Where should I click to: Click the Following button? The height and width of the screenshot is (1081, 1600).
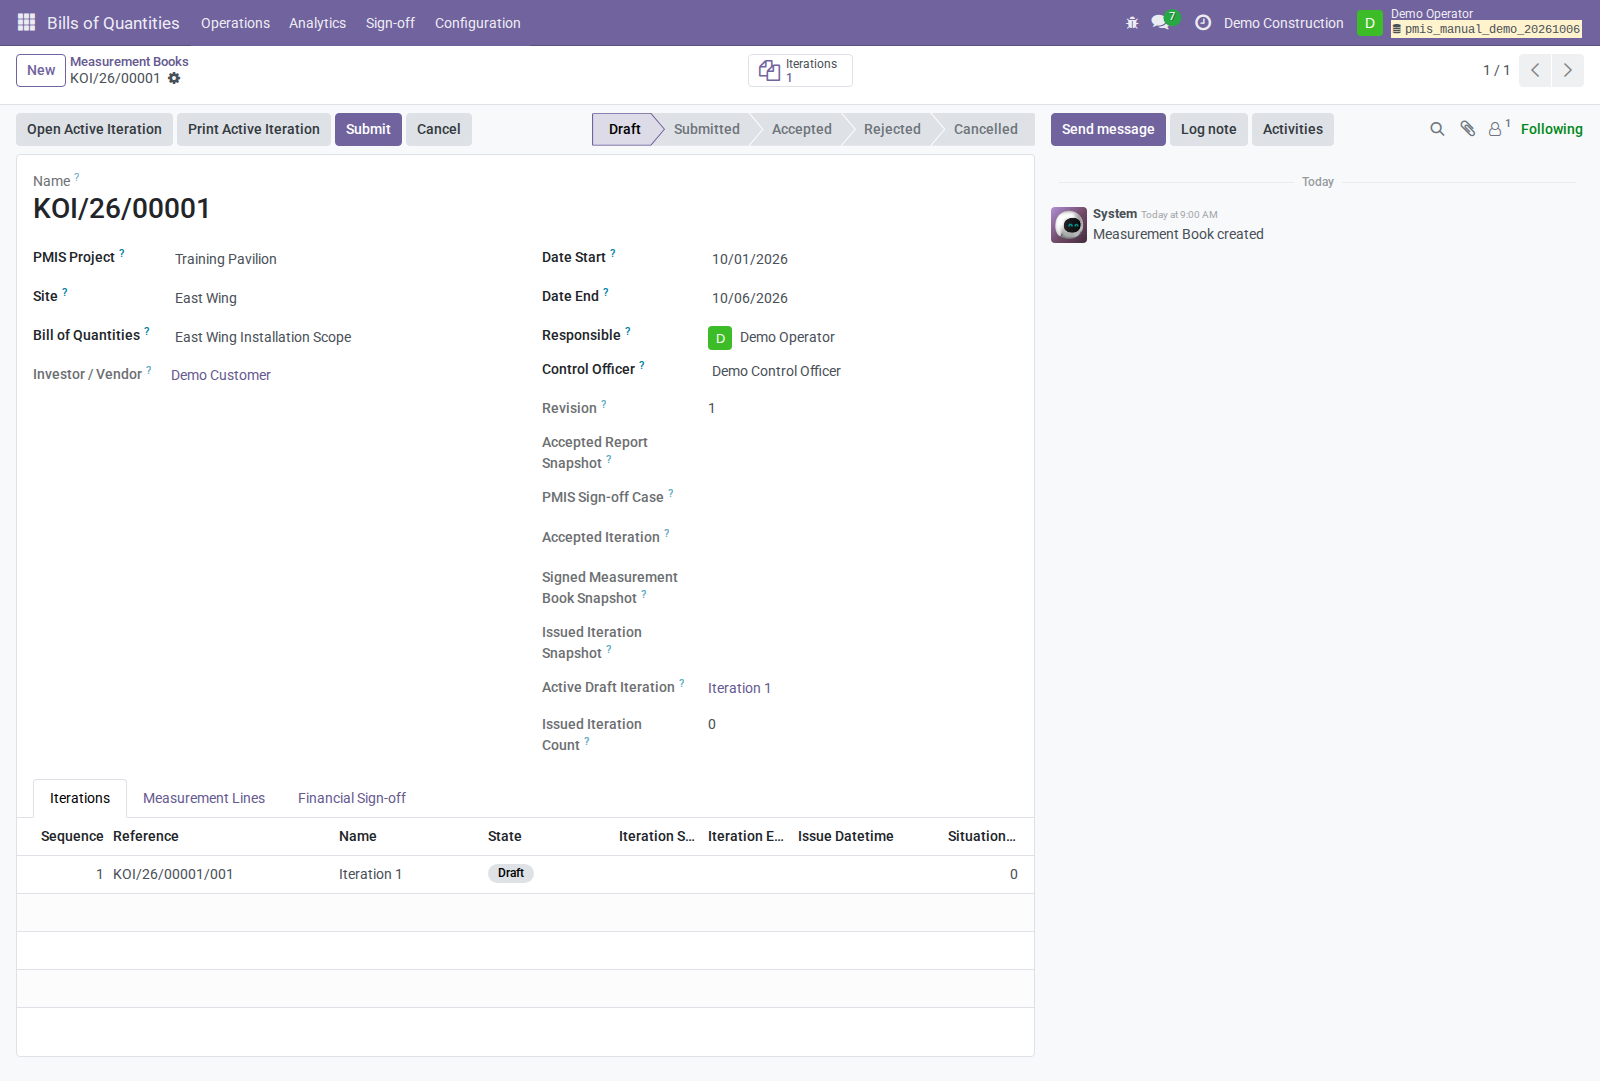tap(1551, 129)
